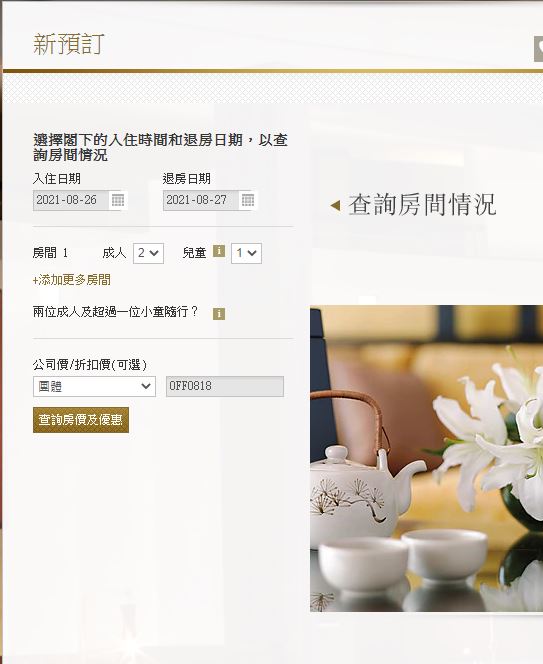Open the check-in date calendar icon
The width and height of the screenshot is (543, 664).
click(118, 200)
